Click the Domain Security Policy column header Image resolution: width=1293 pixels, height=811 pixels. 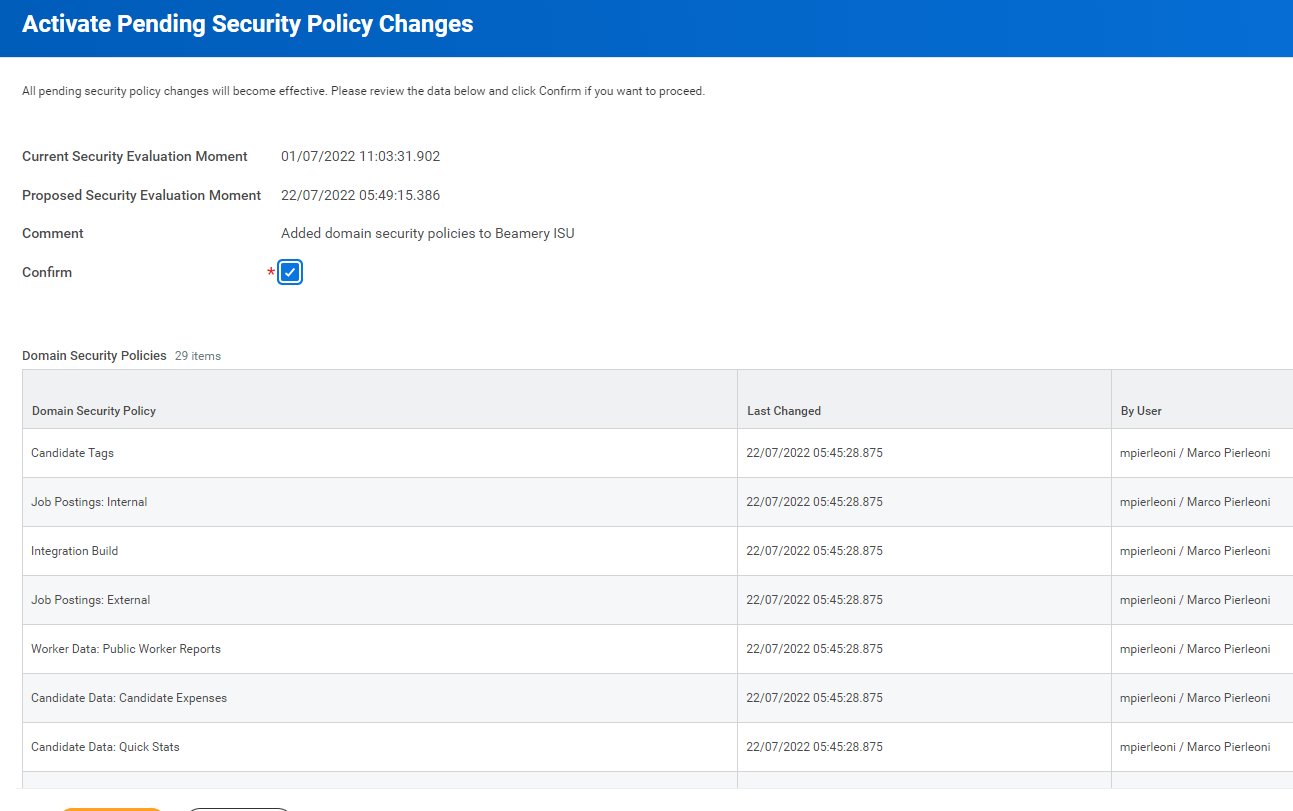[94, 411]
